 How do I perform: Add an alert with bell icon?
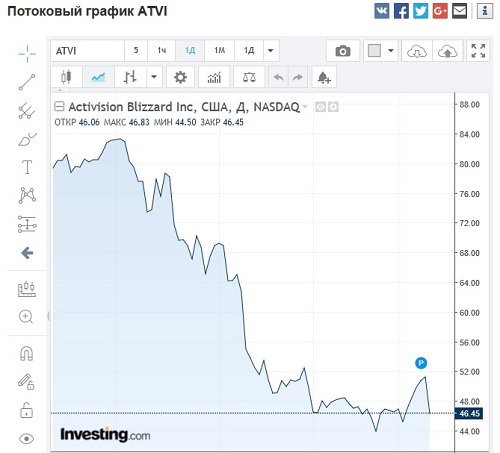click(324, 77)
